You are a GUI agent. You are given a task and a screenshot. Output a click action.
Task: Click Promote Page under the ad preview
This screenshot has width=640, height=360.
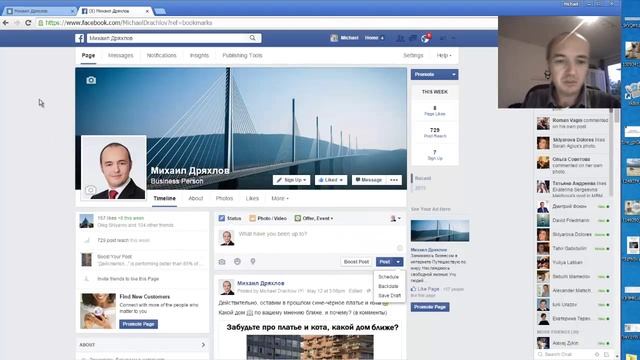tap(430, 307)
